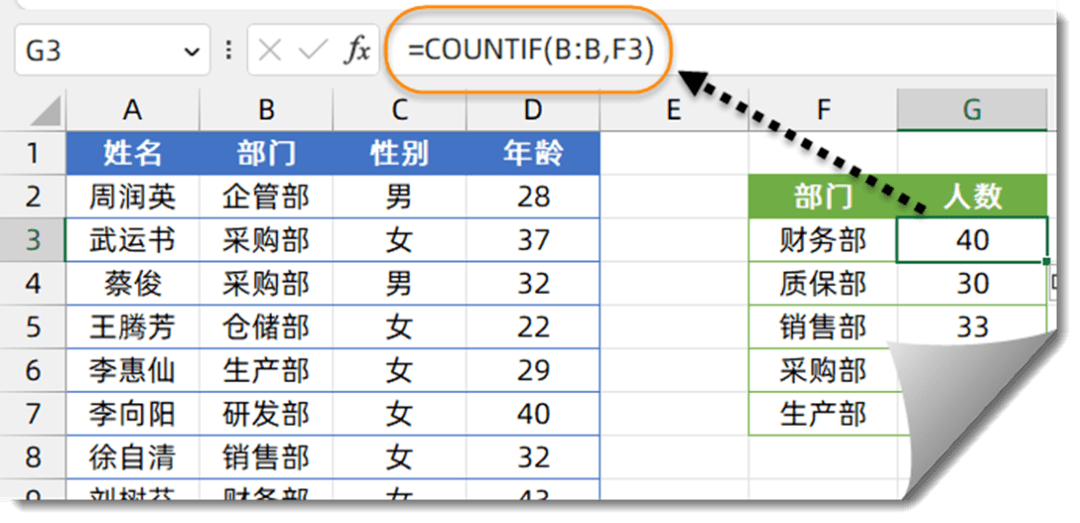Screen dimensions: 1080x523
Task: Click cell containing 徐自清
Action: pos(132,457)
